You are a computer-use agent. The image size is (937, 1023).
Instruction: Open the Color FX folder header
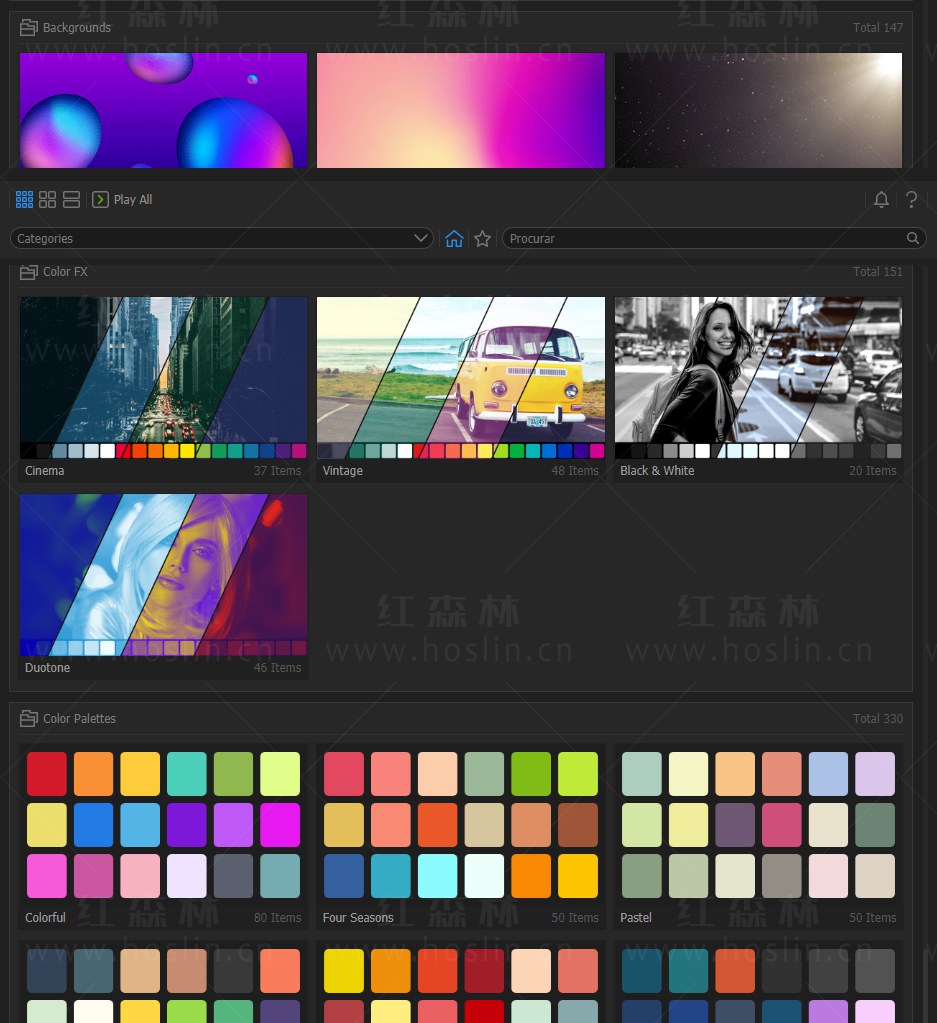tap(54, 271)
